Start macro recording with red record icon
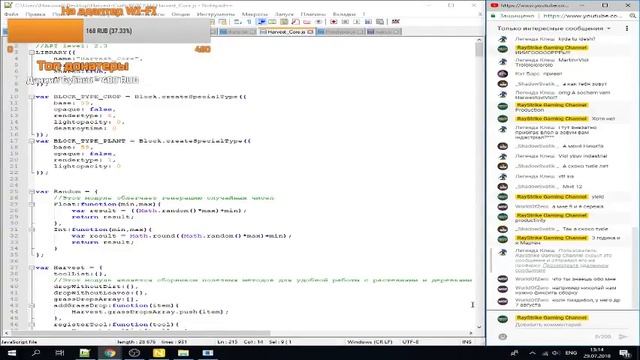This screenshot has width=640, height=360. click(x=333, y=22)
